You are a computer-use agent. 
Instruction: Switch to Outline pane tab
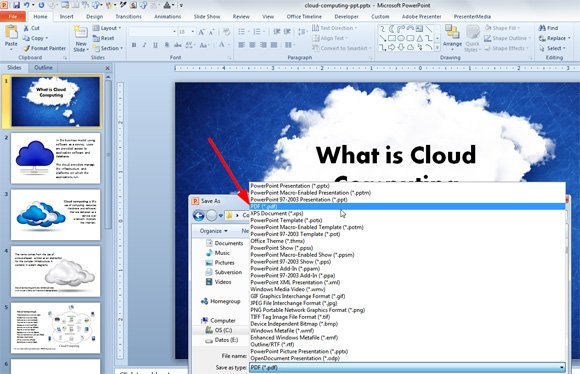(43, 68)
